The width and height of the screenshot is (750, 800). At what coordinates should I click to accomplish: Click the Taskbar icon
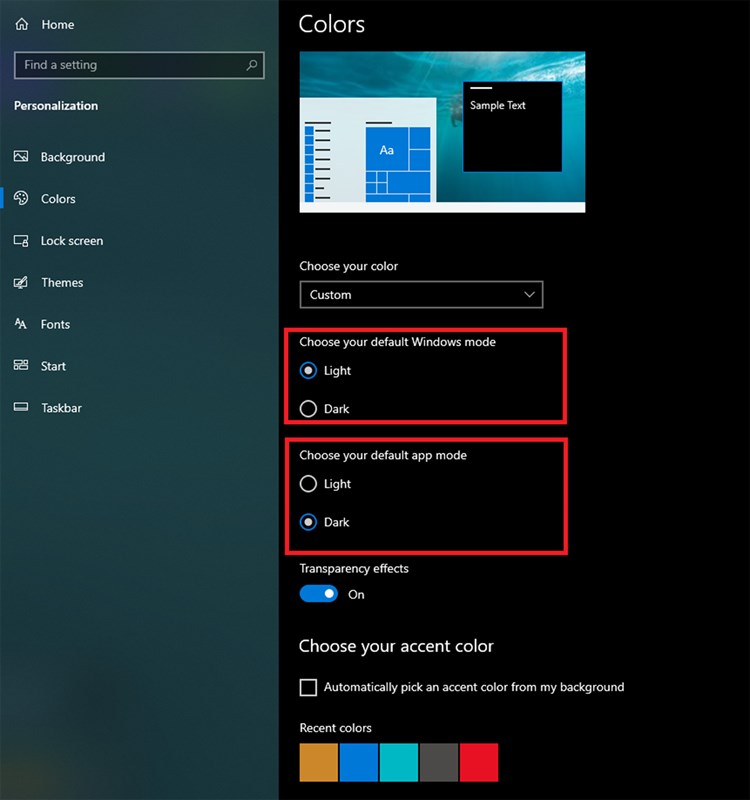coord(21,407)
